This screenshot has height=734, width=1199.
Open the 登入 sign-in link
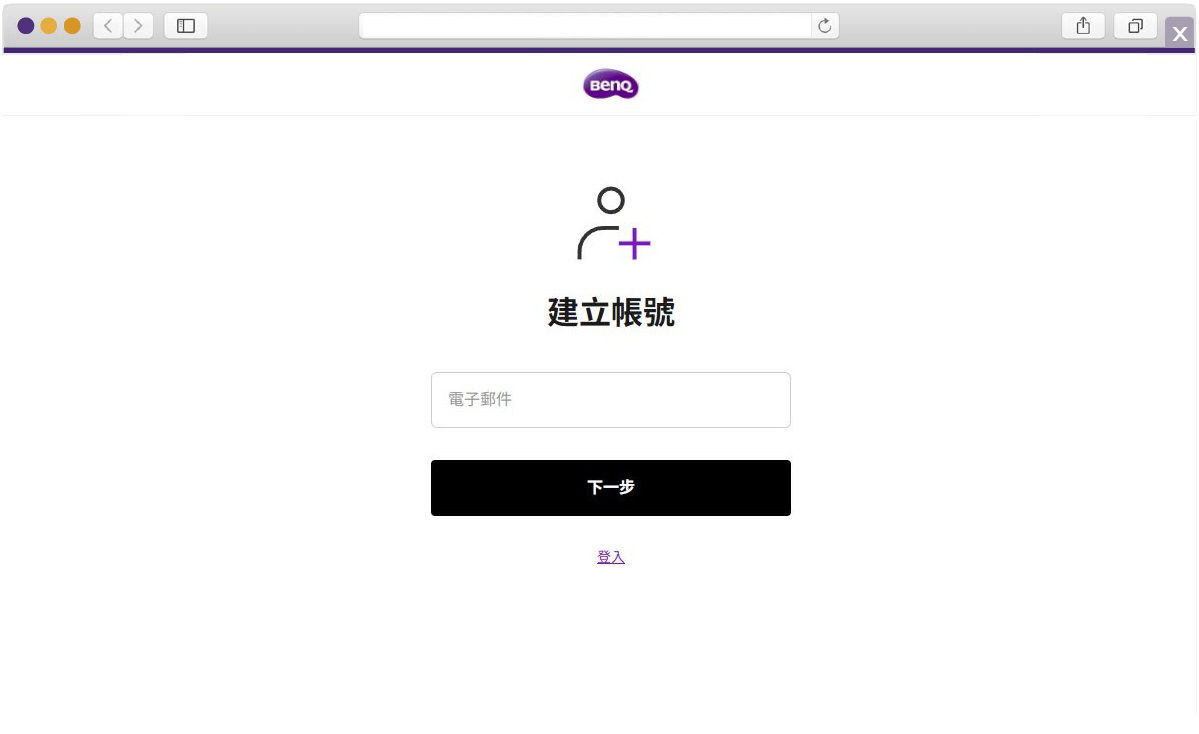pyautogui.click(x=610, y=558)
